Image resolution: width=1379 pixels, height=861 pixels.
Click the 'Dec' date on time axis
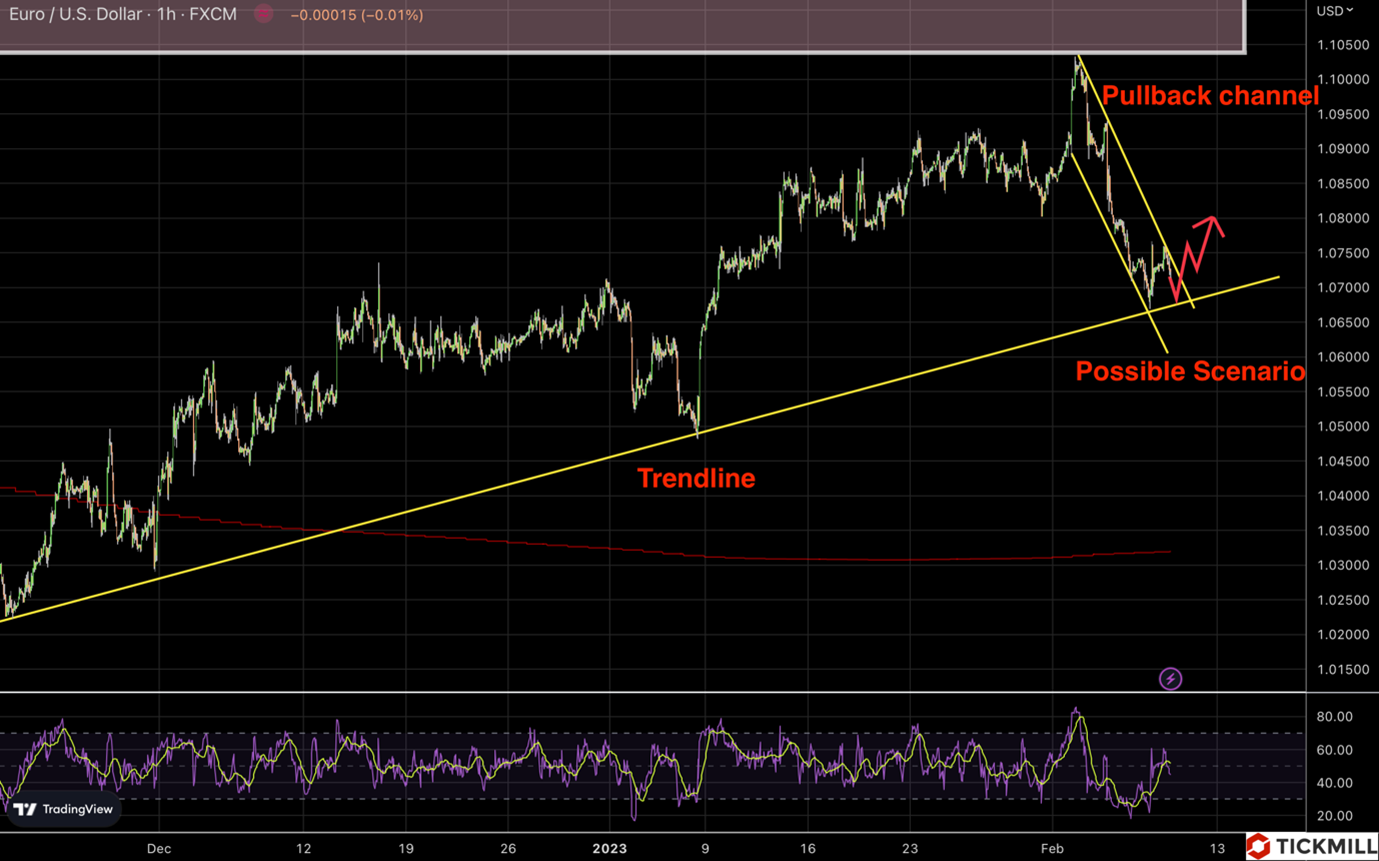158,848
